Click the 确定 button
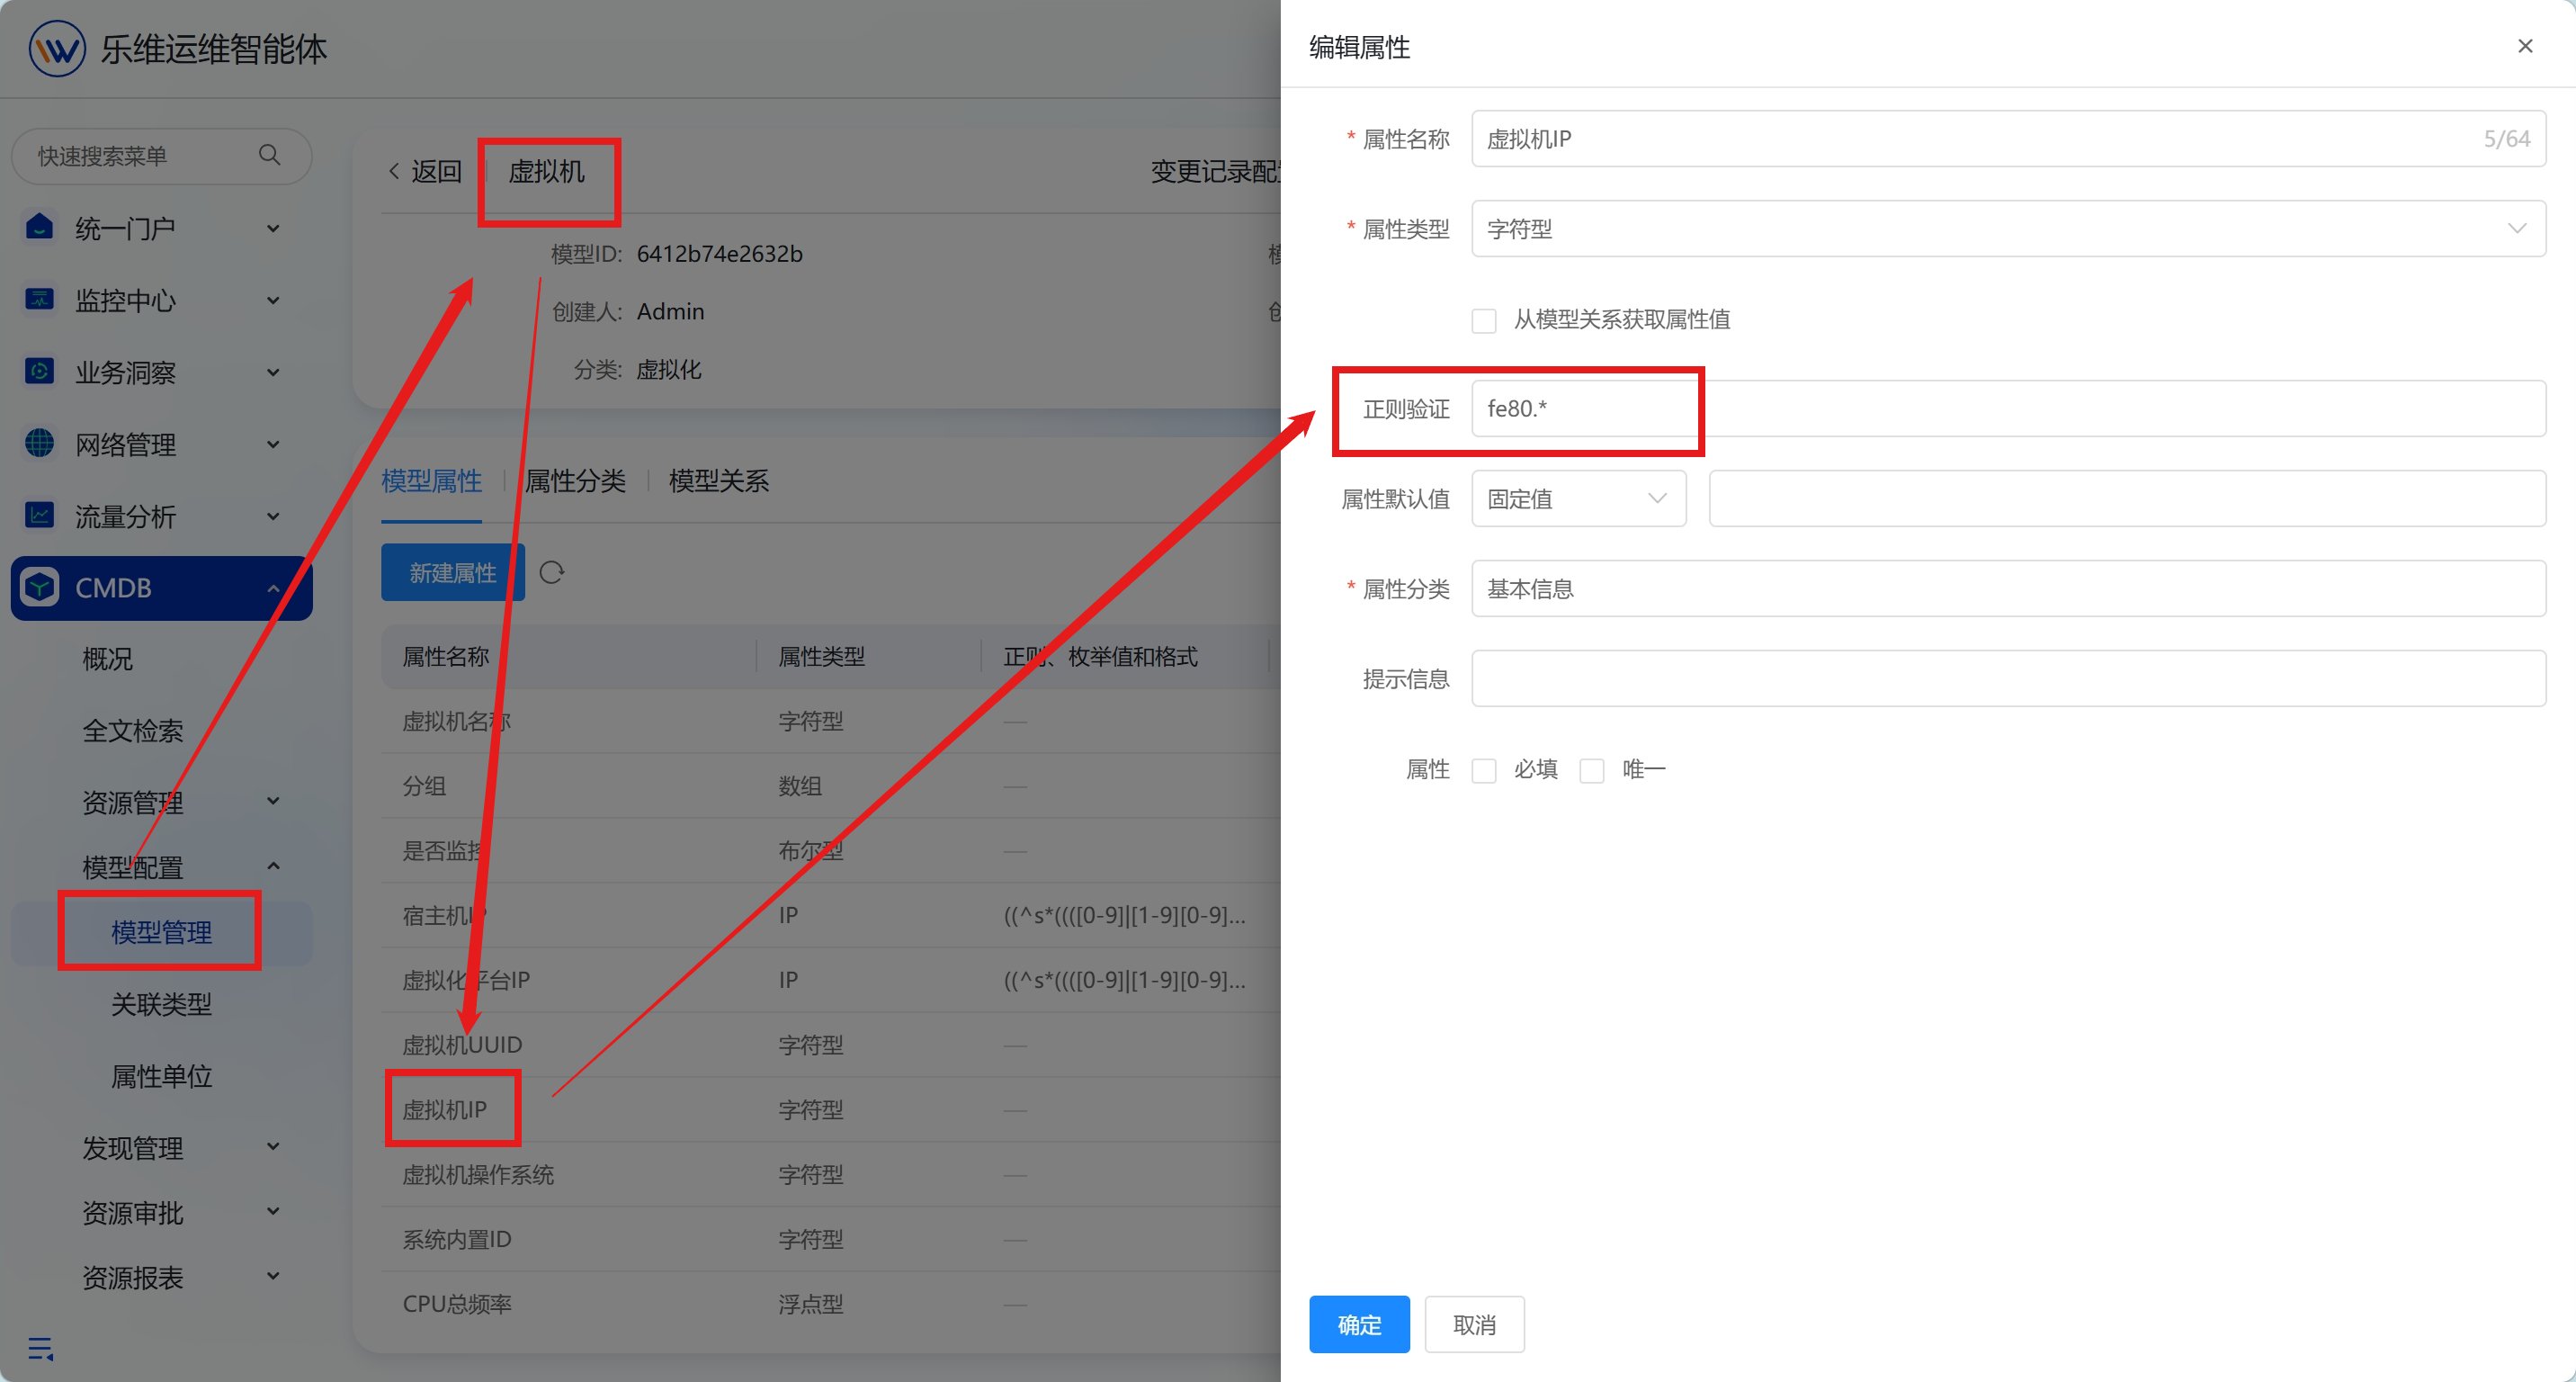Viewport: 2576px width, 1382px height. 1359,1325
